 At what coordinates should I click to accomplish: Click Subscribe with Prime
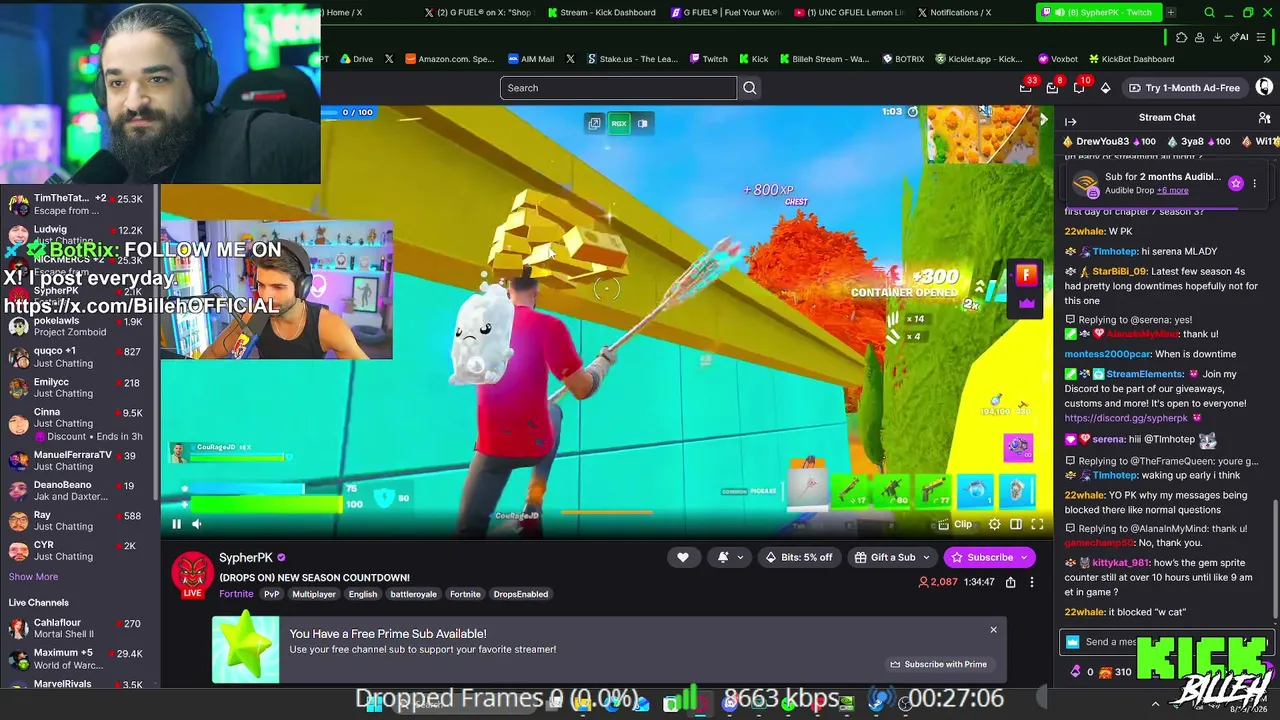(938, 664)
